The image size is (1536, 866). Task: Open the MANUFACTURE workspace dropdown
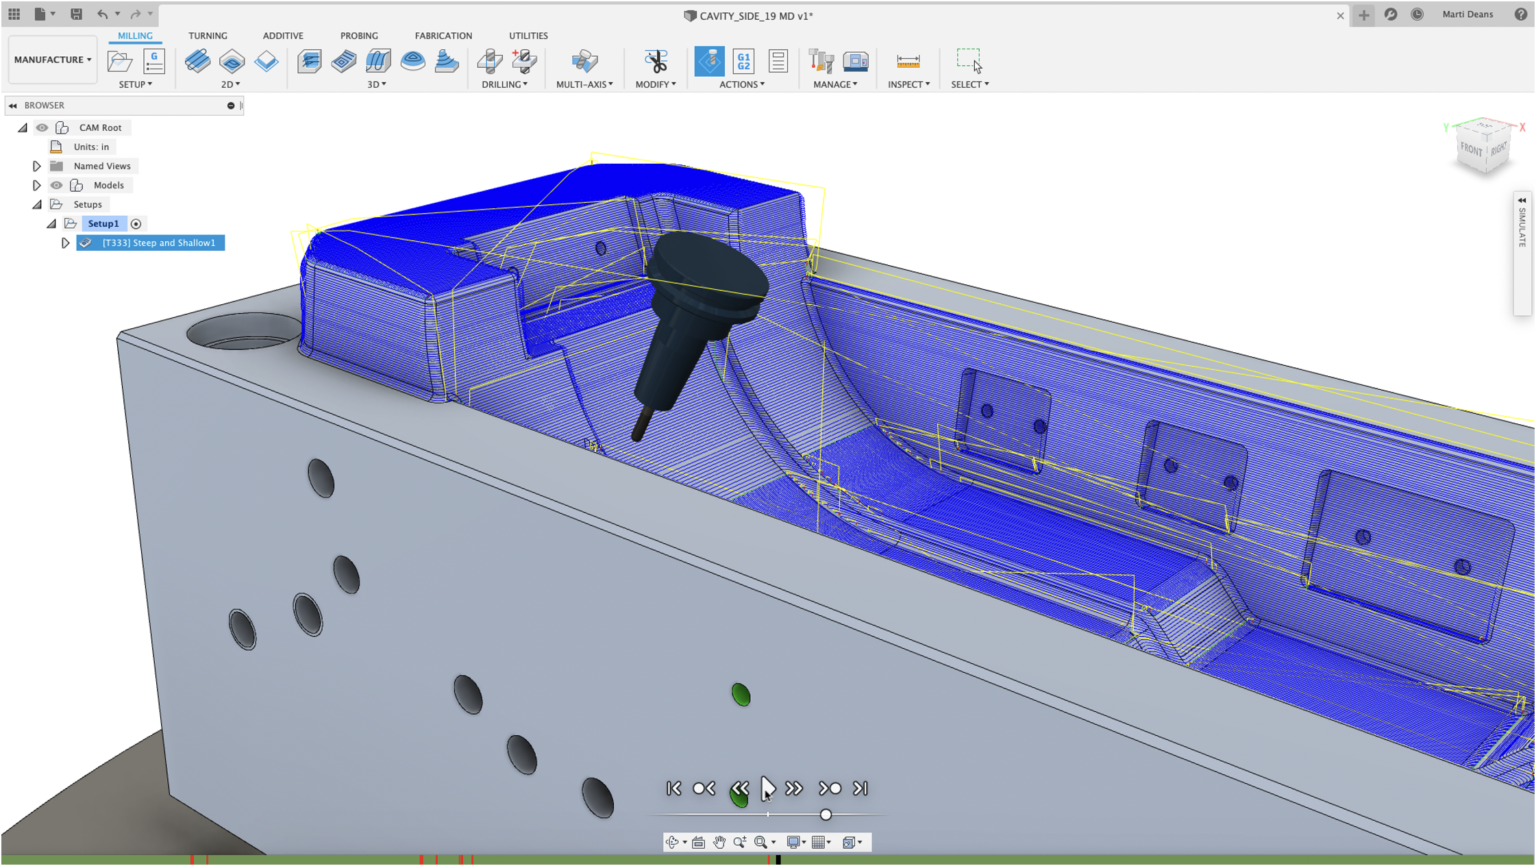coord(52,60)
